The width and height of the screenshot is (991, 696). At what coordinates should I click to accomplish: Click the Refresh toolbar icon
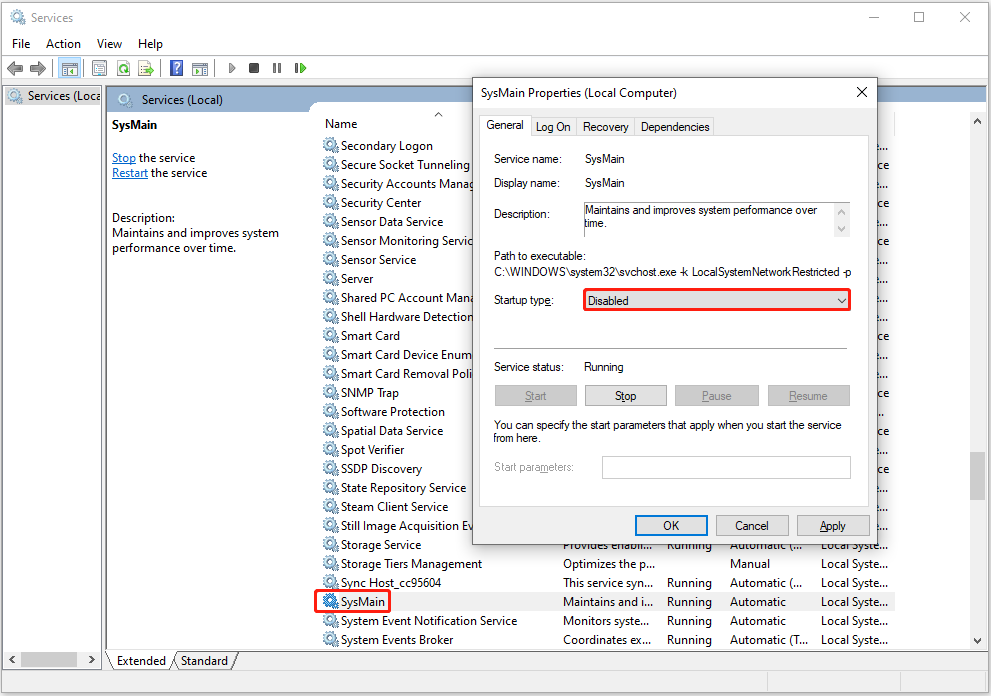123,68
